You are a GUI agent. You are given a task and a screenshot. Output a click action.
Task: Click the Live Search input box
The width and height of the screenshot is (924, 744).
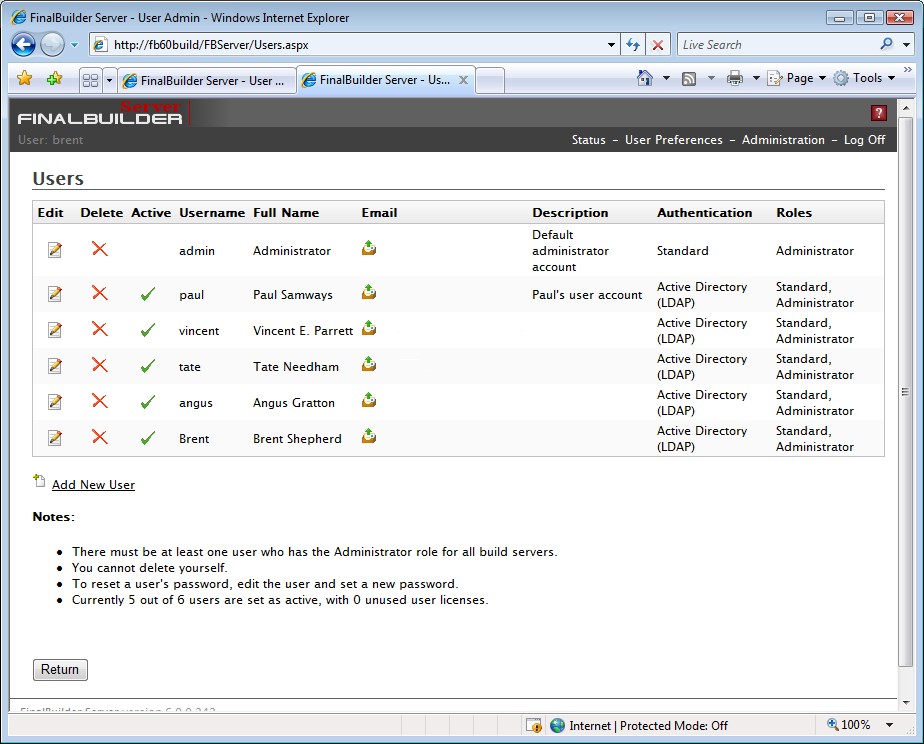point(778,45)
